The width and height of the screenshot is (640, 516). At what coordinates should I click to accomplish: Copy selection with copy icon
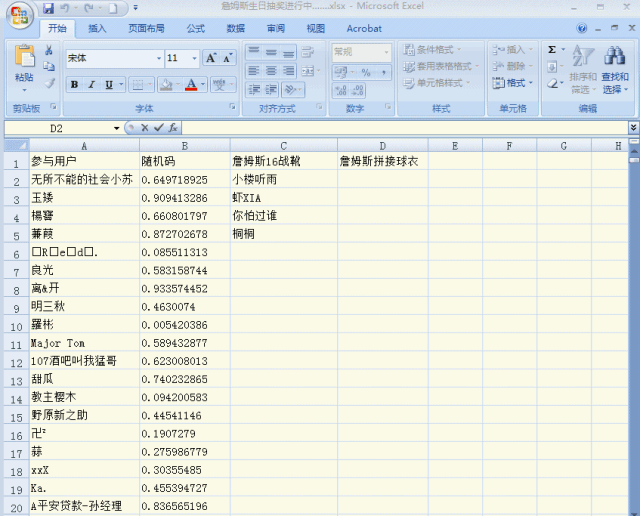pos(49,66)
